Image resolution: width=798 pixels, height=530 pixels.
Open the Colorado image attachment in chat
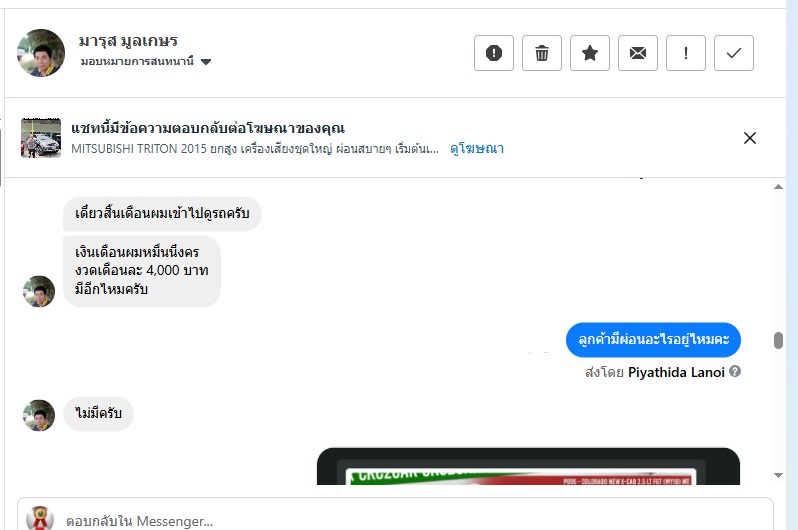coord(528,466)
